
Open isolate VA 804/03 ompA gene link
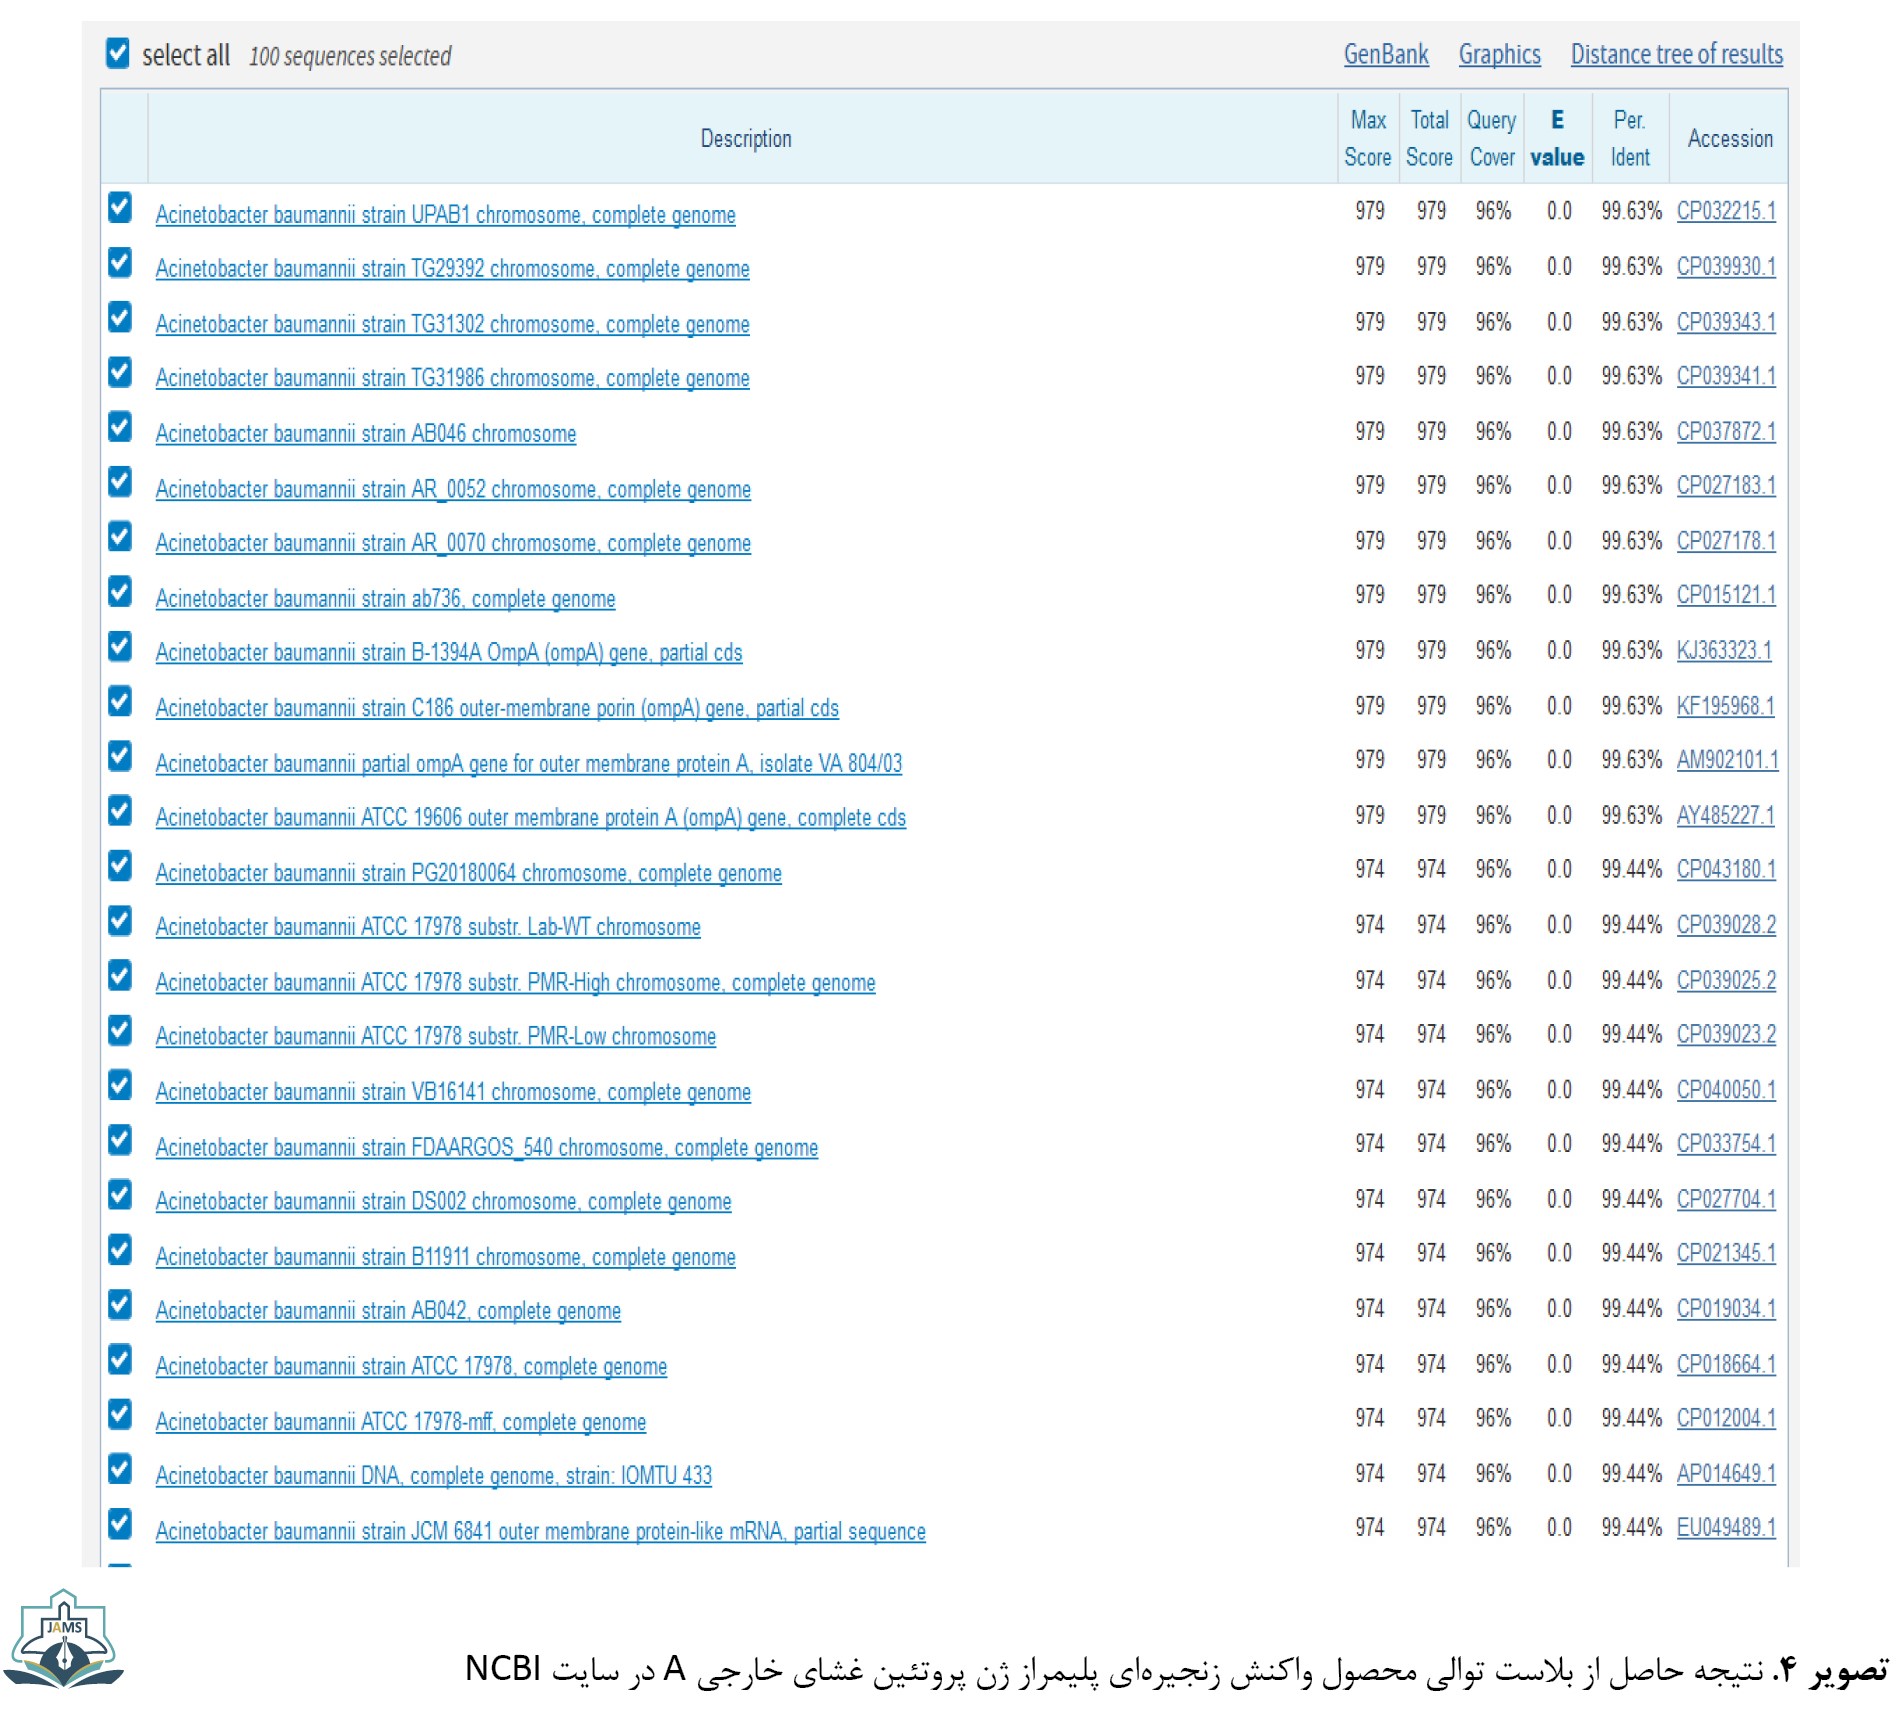(x=529, y=764)
